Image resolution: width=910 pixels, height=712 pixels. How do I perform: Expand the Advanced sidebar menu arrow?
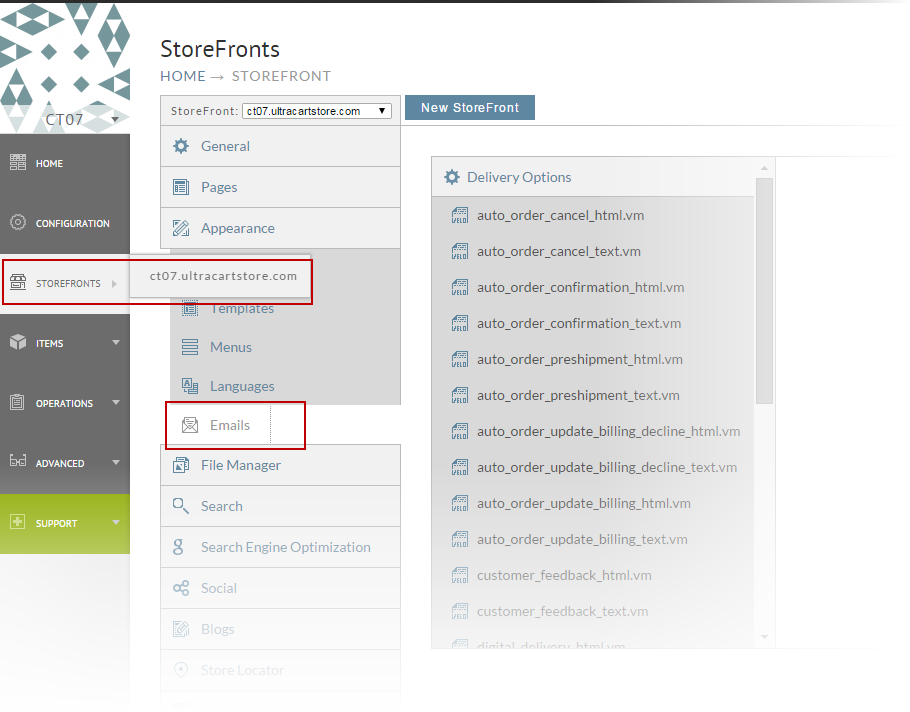click(x=115, y=462)
